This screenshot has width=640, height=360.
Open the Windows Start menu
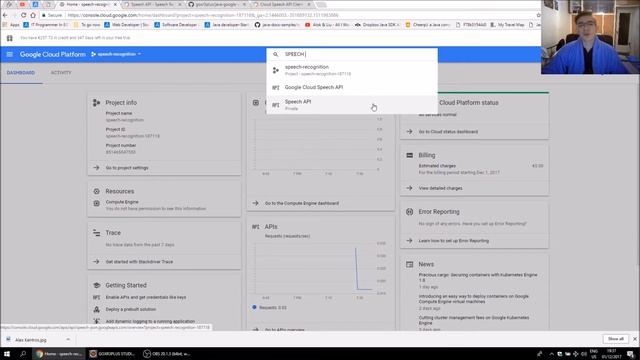pos(7,354)
